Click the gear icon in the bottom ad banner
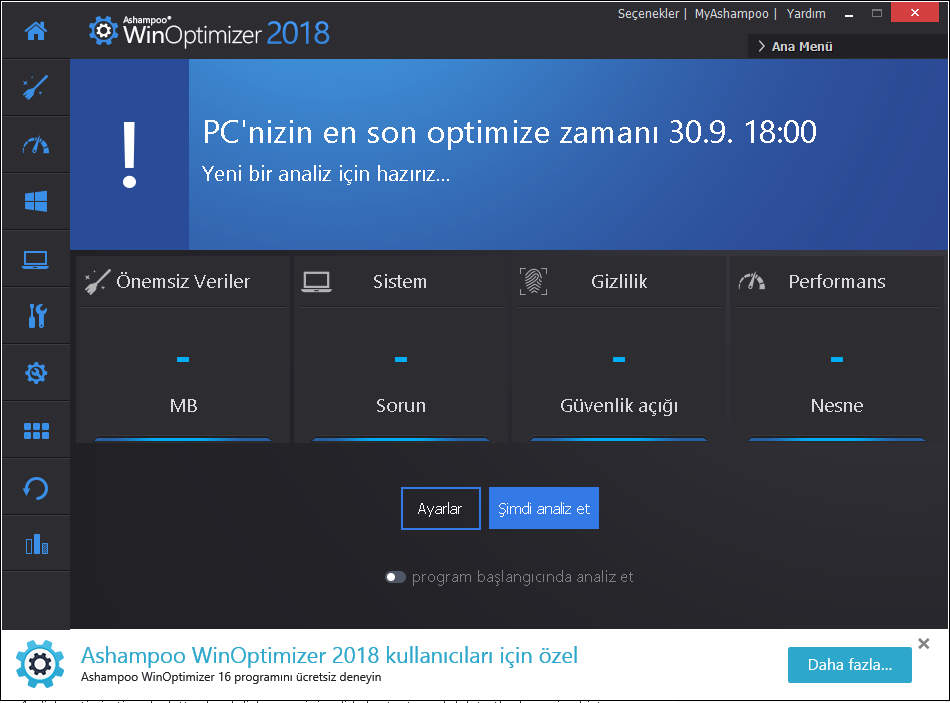950x703 pixels. (40, 664)
